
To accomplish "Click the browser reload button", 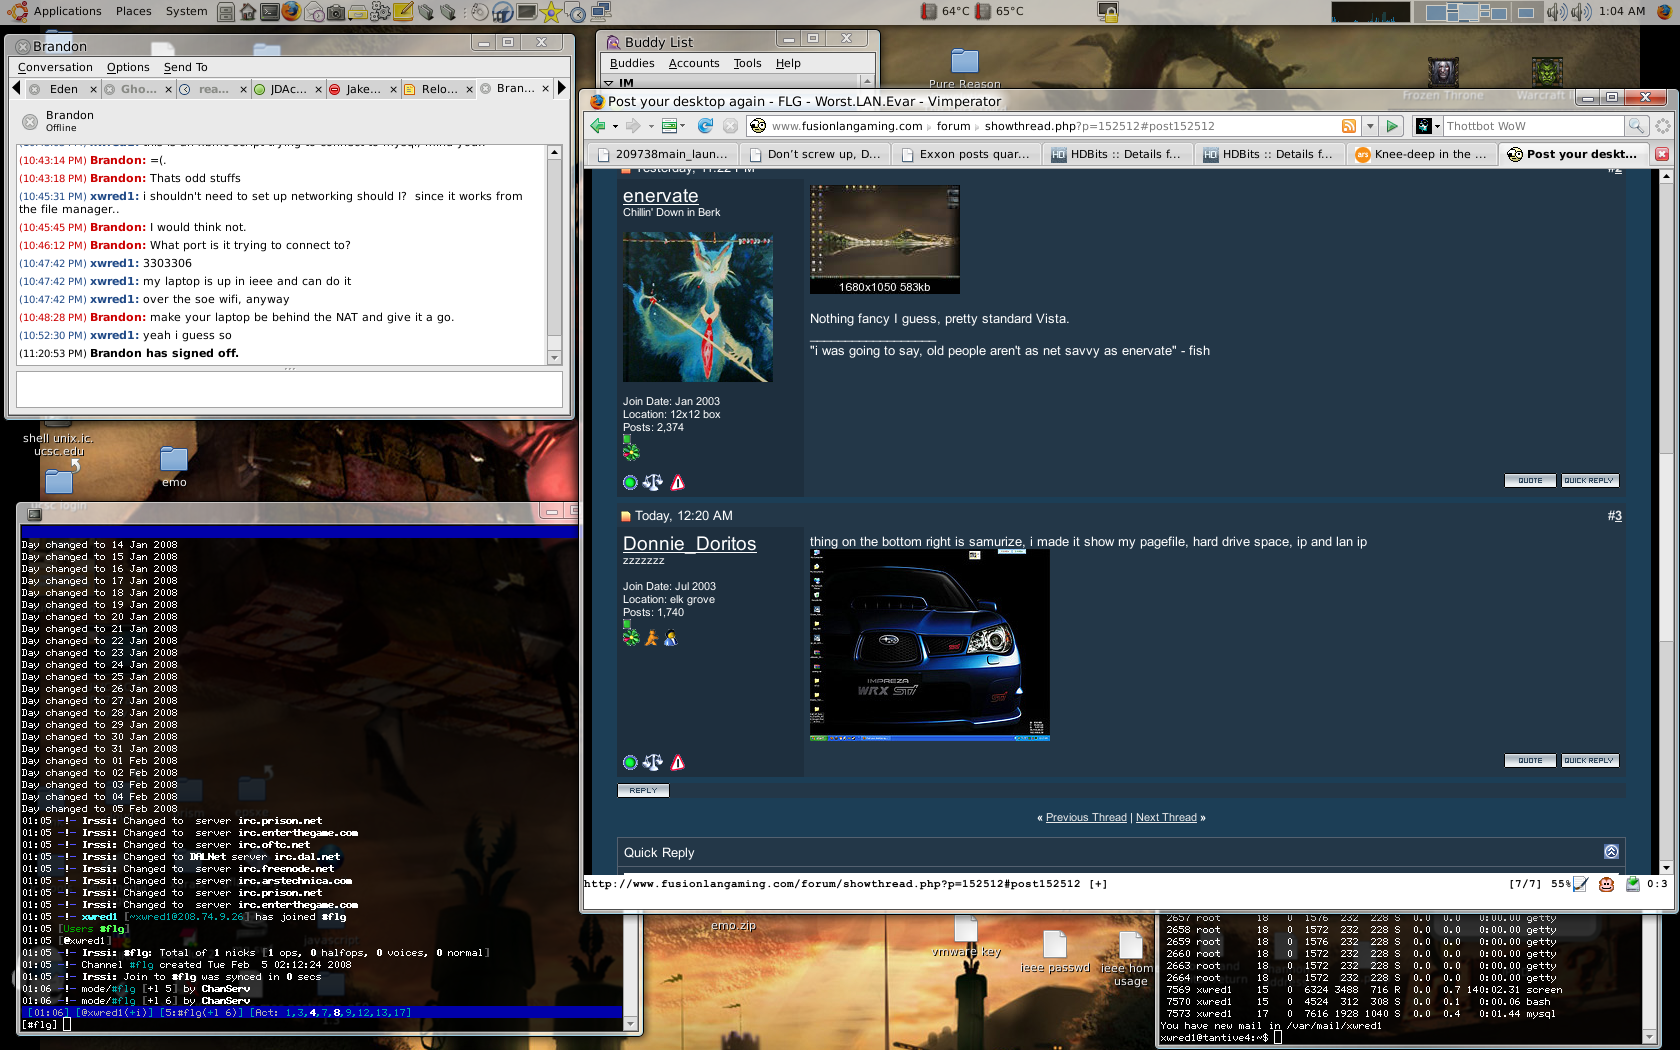I will 705,126.
